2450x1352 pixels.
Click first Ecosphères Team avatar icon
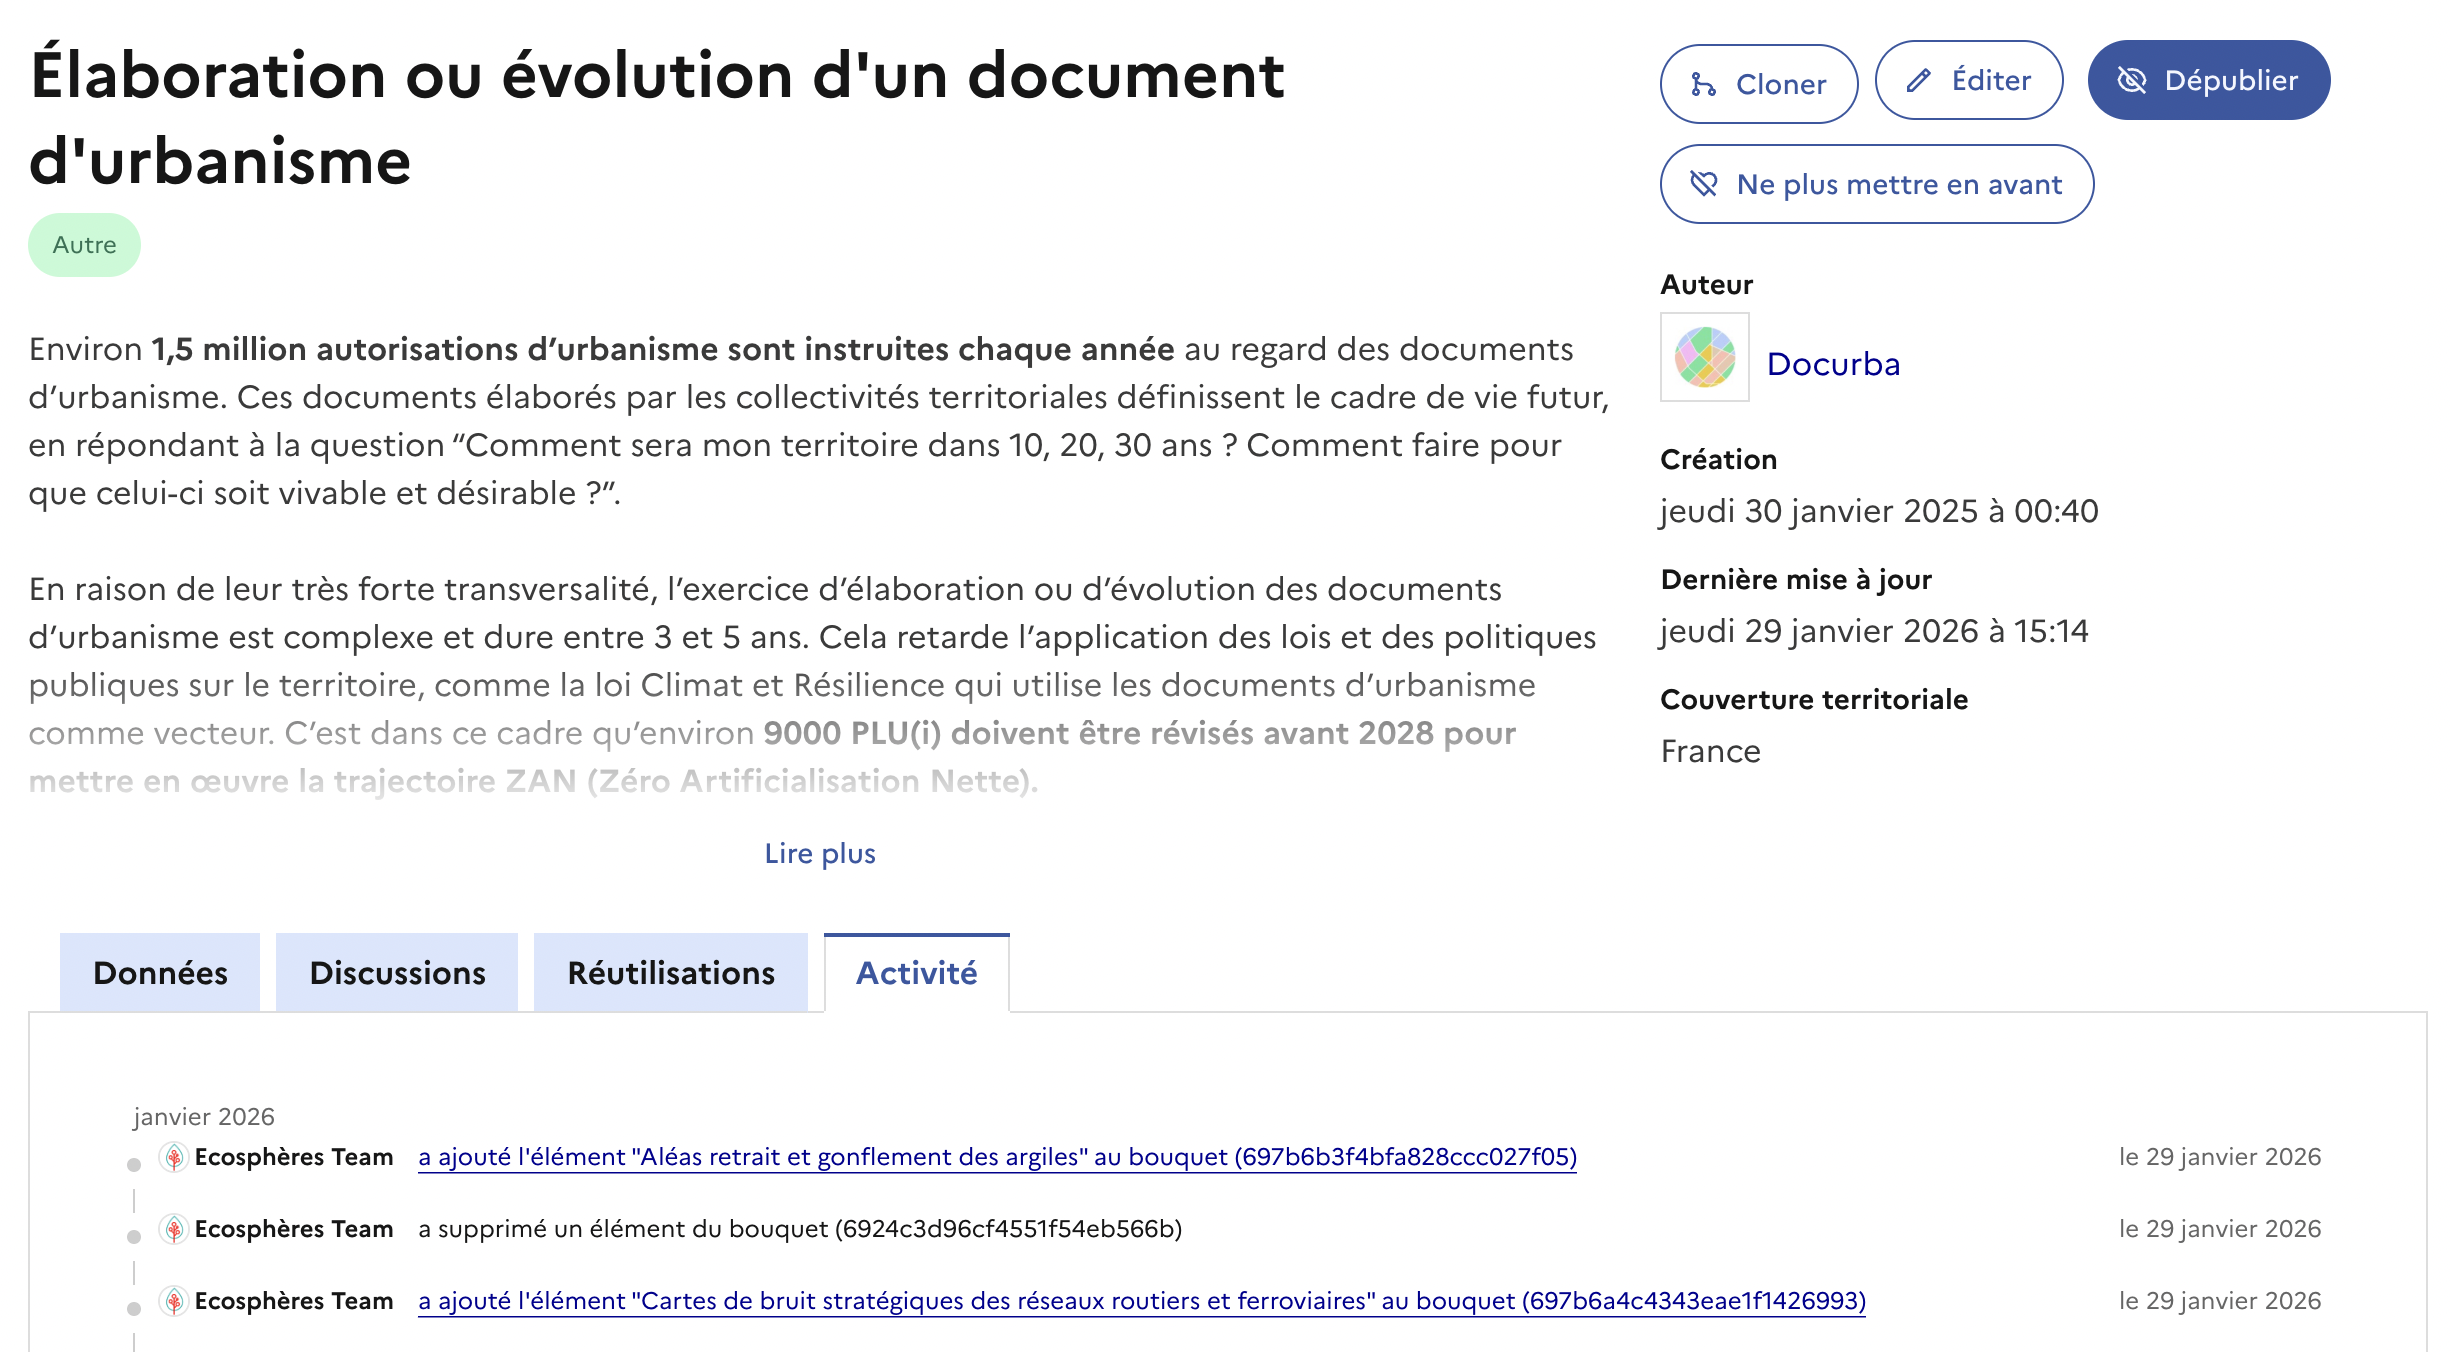(174, 1157)
